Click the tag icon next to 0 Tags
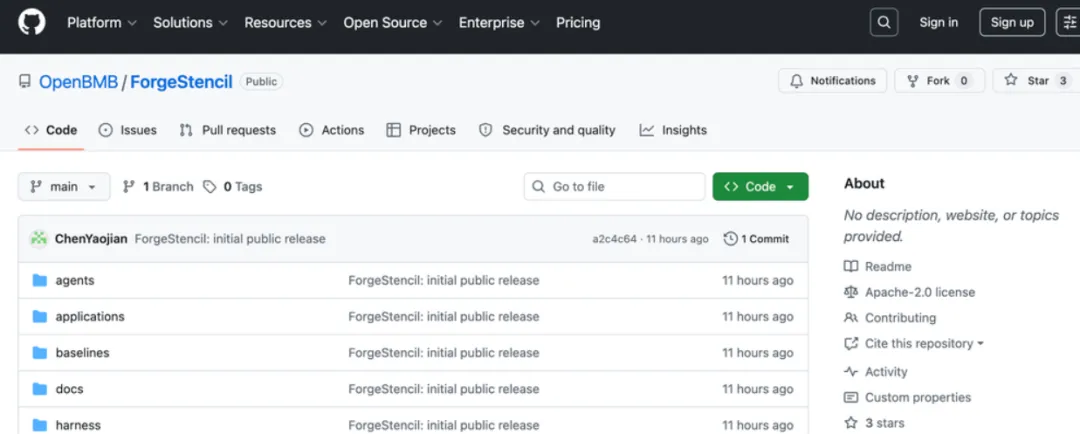Viewport: 1080px width, 434px height. (x=209, y=187)
